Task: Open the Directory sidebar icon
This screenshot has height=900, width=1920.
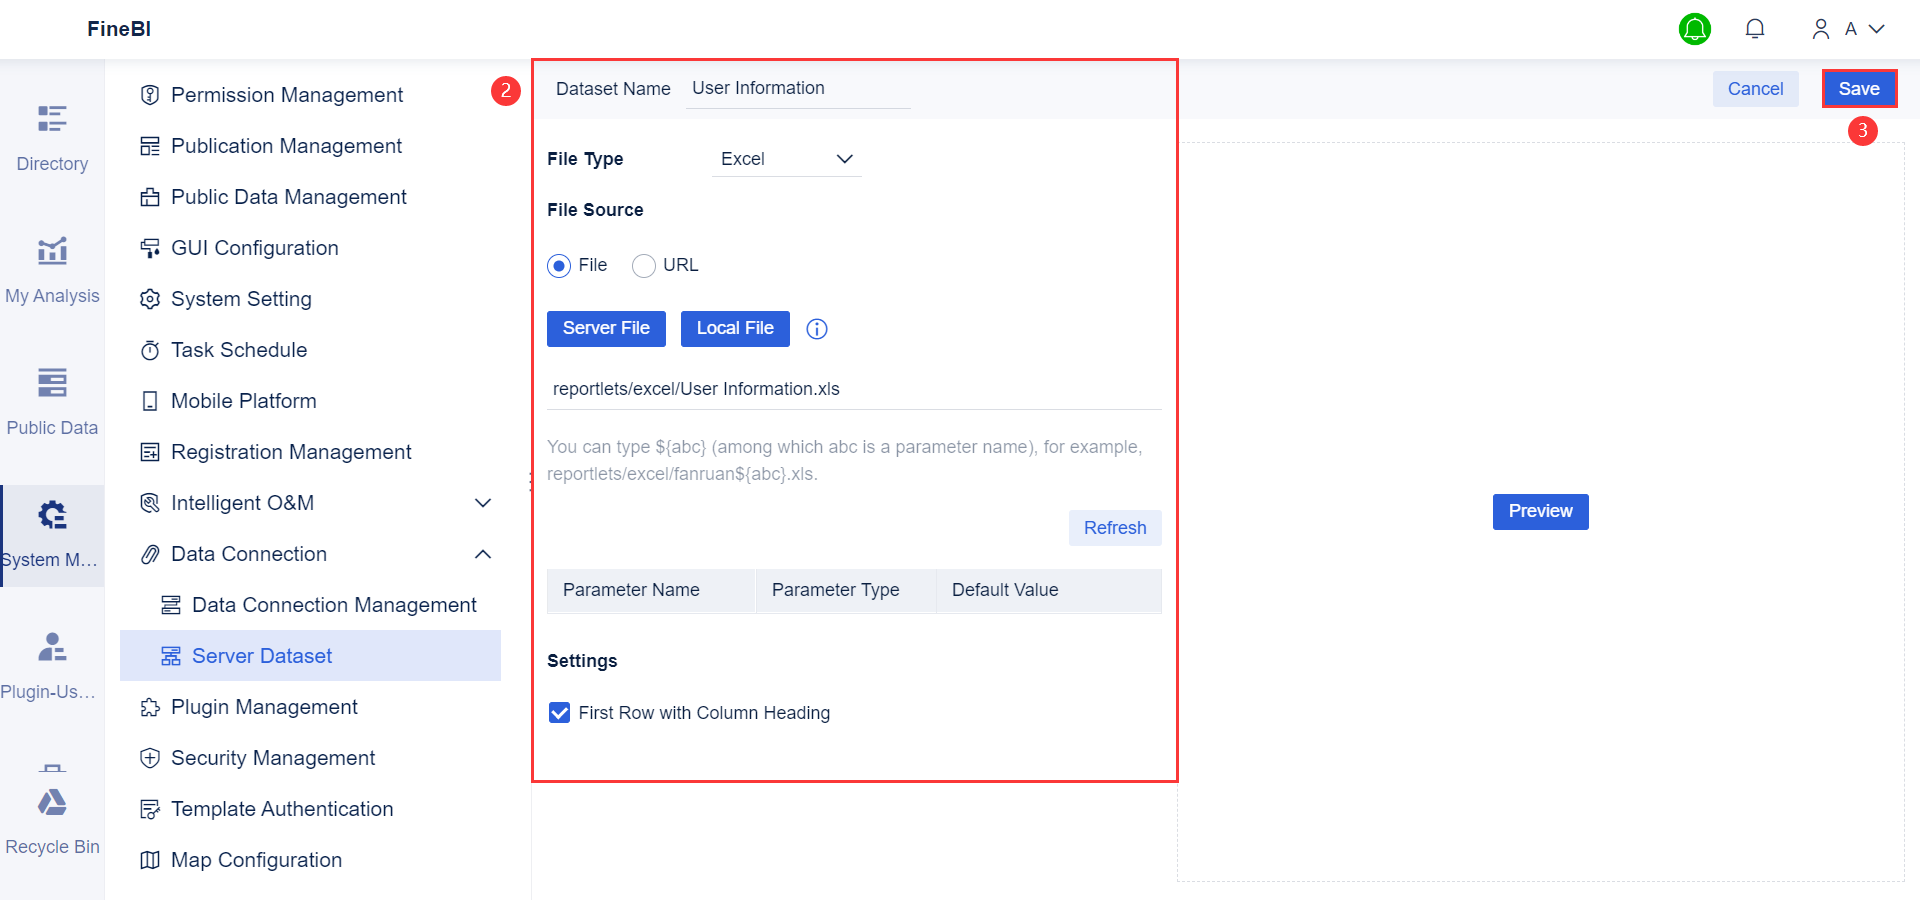Action: 52,119
